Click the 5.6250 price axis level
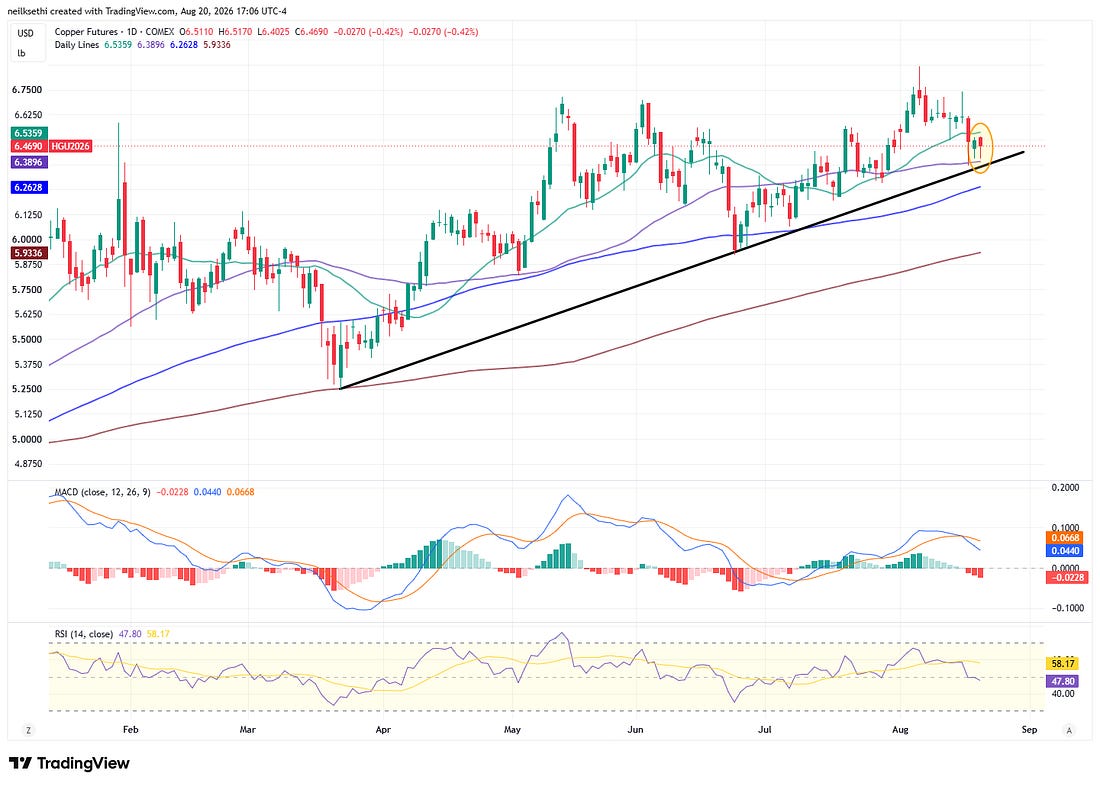The height and width of the screenshot is (786, 1100). [27, 314]
